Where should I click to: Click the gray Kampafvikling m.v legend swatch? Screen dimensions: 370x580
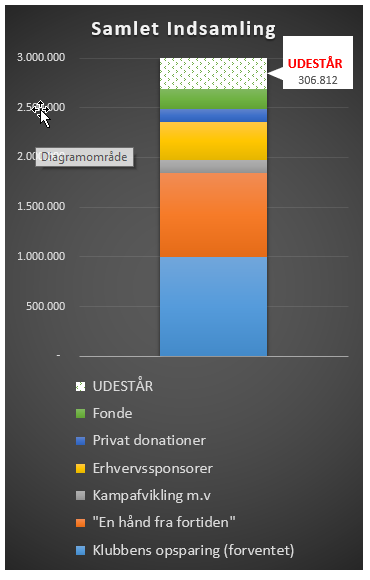click(x=80, y=496)
